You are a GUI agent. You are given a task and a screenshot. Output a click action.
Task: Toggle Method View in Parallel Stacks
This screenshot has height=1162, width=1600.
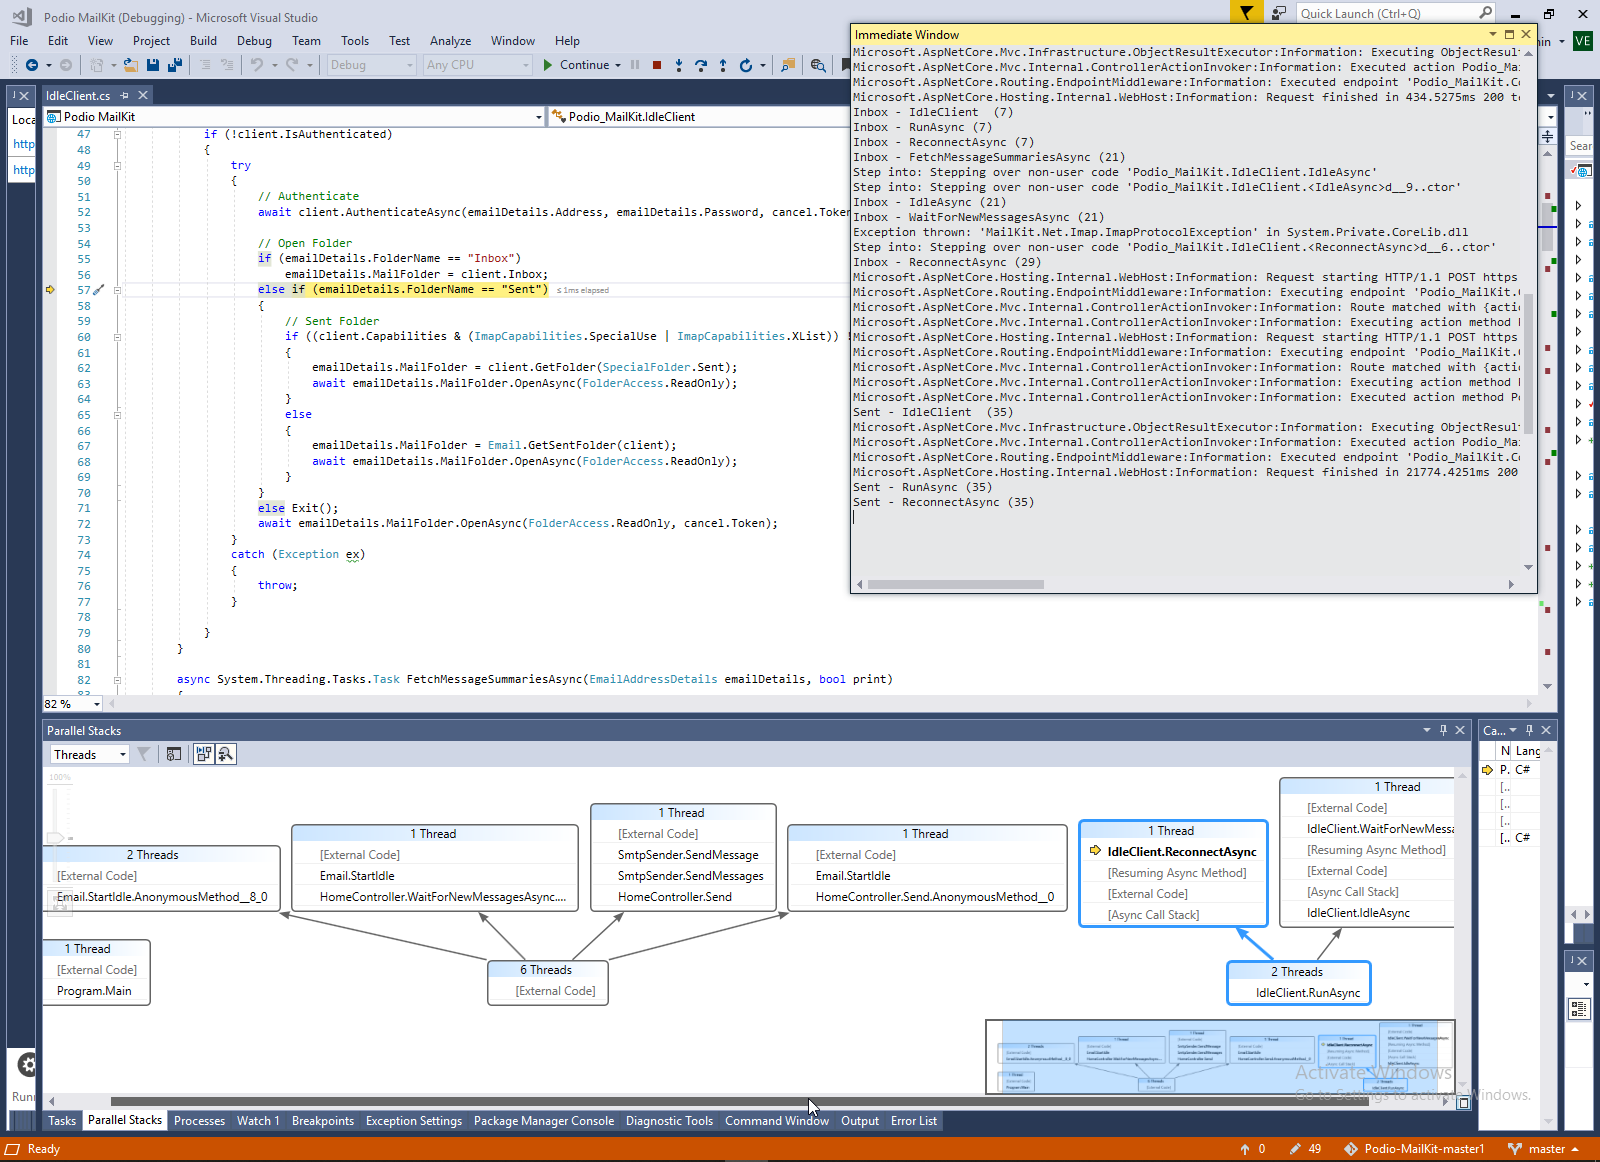click(x=174, y=754)
